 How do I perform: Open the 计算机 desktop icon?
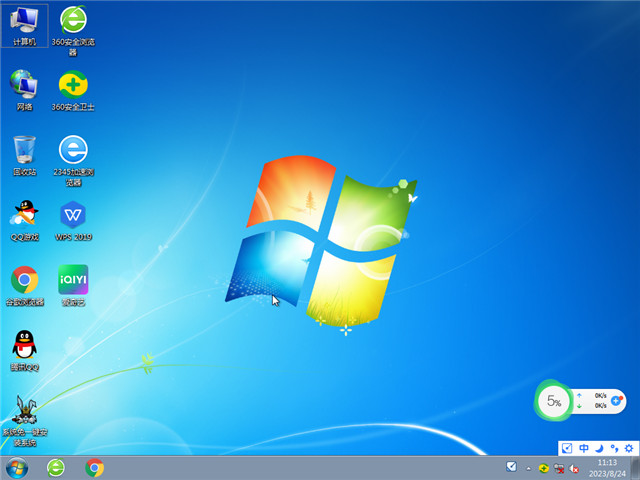tap(24, 25)
